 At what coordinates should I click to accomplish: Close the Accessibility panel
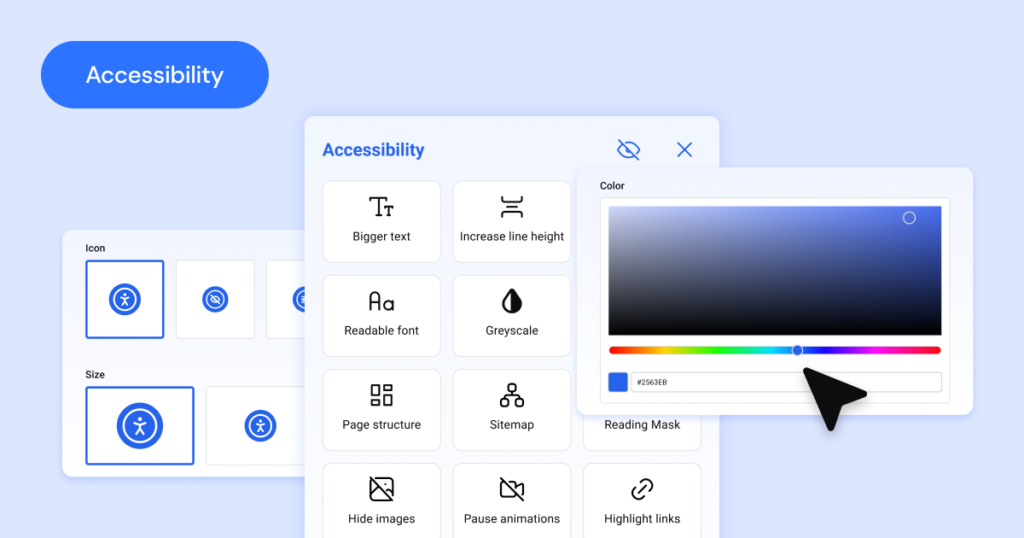[x=684, y=150]
